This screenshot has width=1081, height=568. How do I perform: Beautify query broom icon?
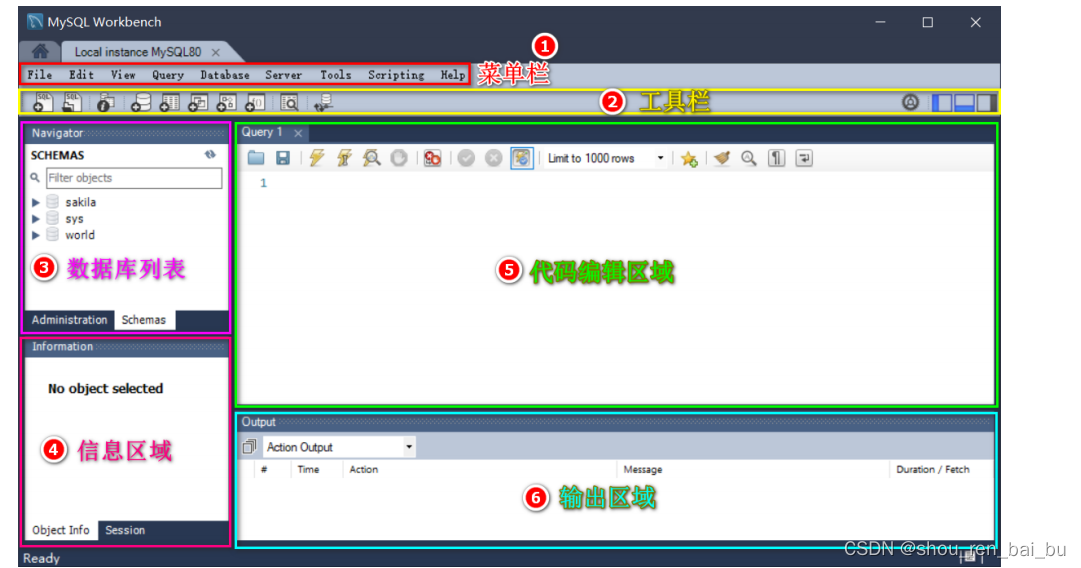pos(722,158)
